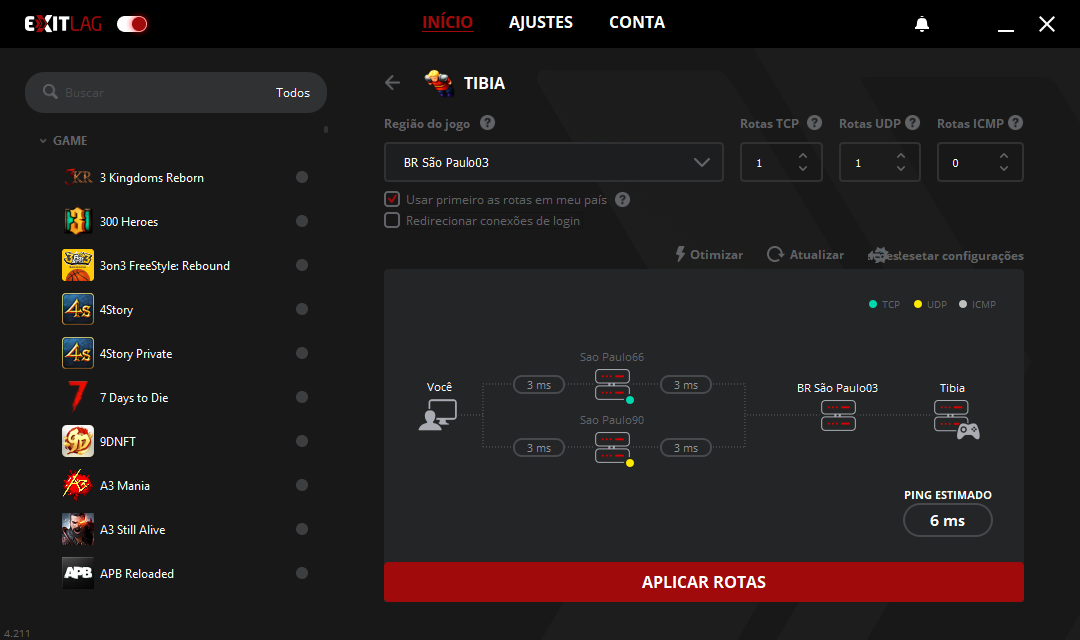
Task: Open help for Rotas UDP
Action: (x=913, y=123)
